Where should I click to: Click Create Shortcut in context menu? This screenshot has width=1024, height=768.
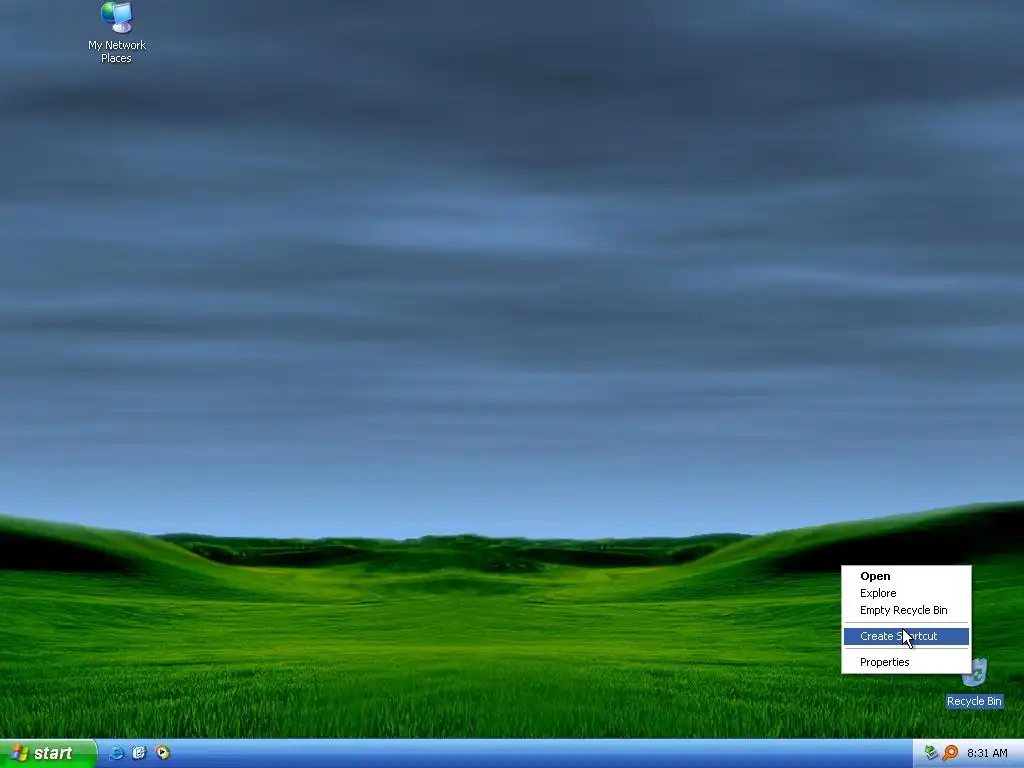tap(906, 636)
